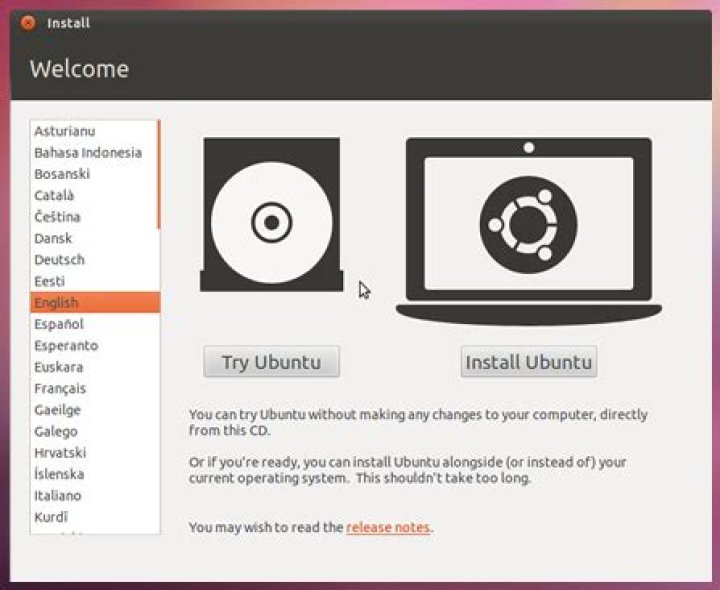Select Asturianu language

click(95, 131)
